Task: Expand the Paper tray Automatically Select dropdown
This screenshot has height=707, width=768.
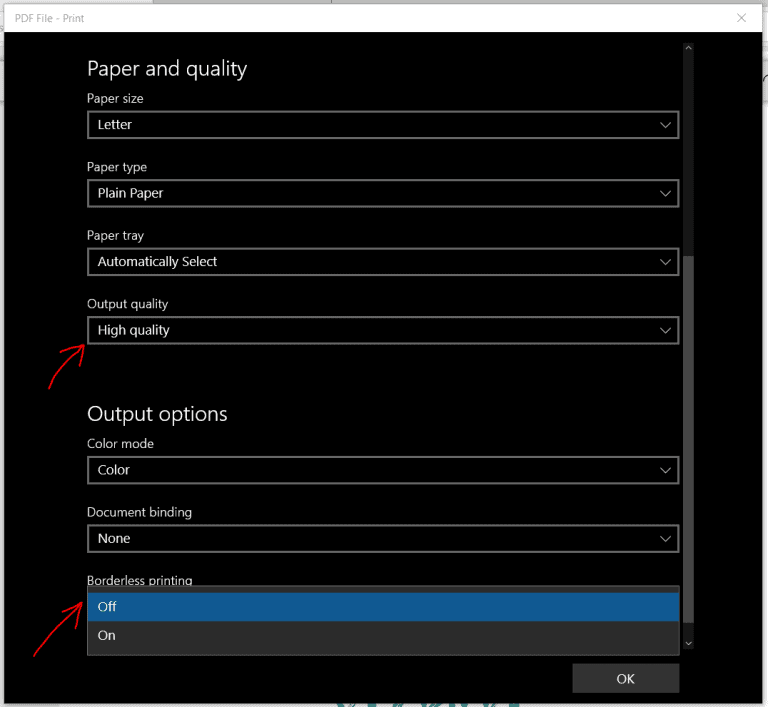Action: [383, 262]
